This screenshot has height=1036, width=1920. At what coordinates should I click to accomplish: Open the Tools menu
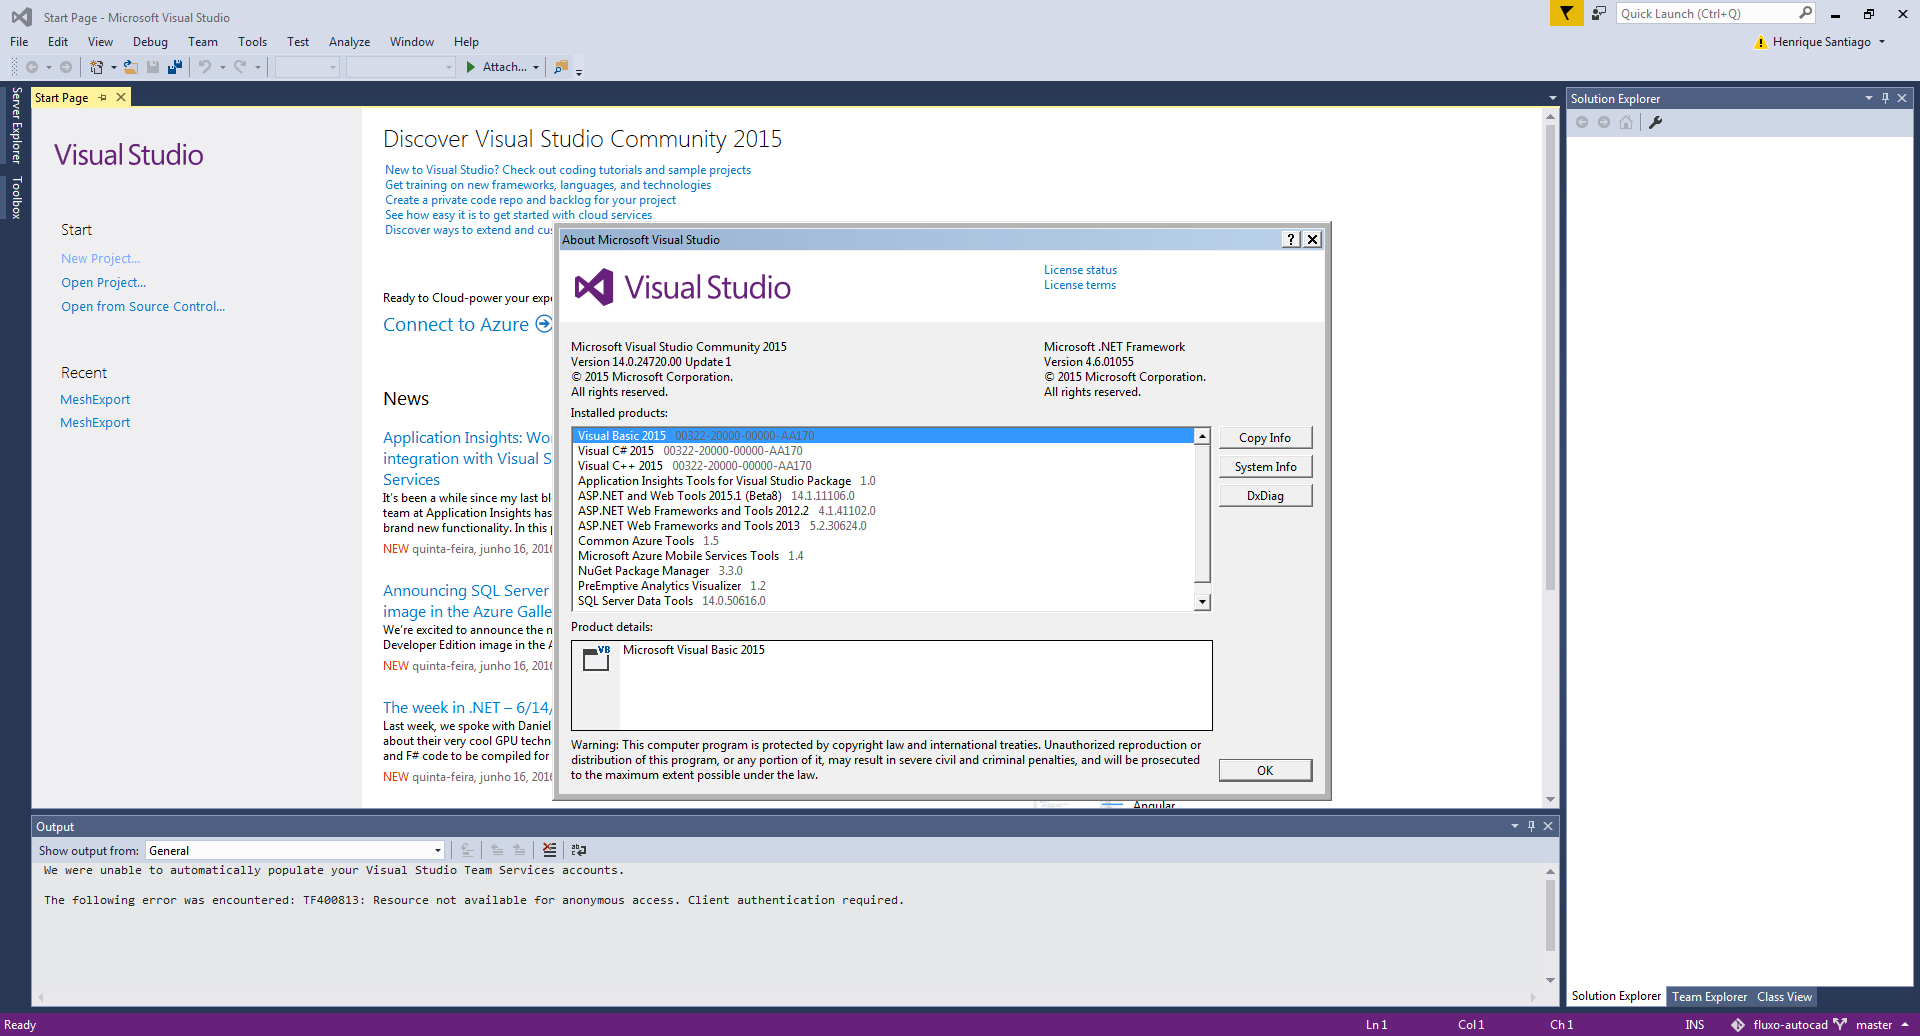coord(252,42)
